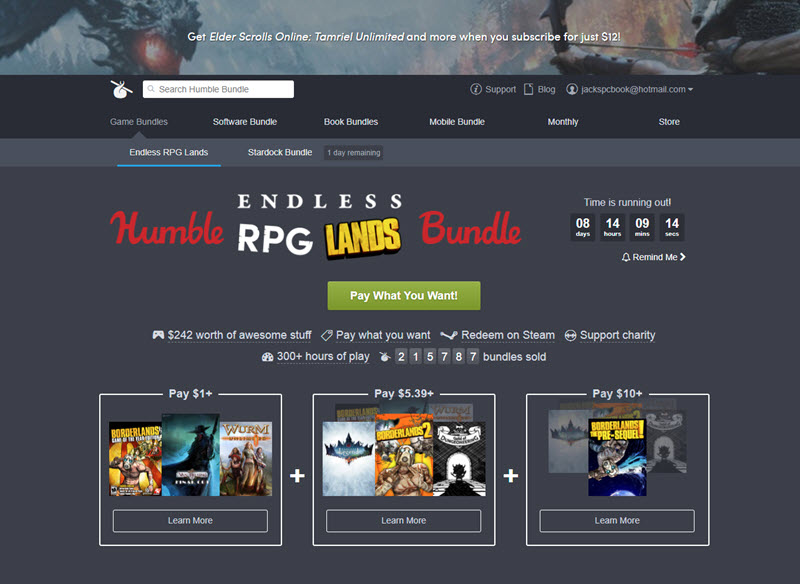Click the Endless Legend cover in Pay $5.39+
Screen dimensions: 800x584
(x=349, y=459)
